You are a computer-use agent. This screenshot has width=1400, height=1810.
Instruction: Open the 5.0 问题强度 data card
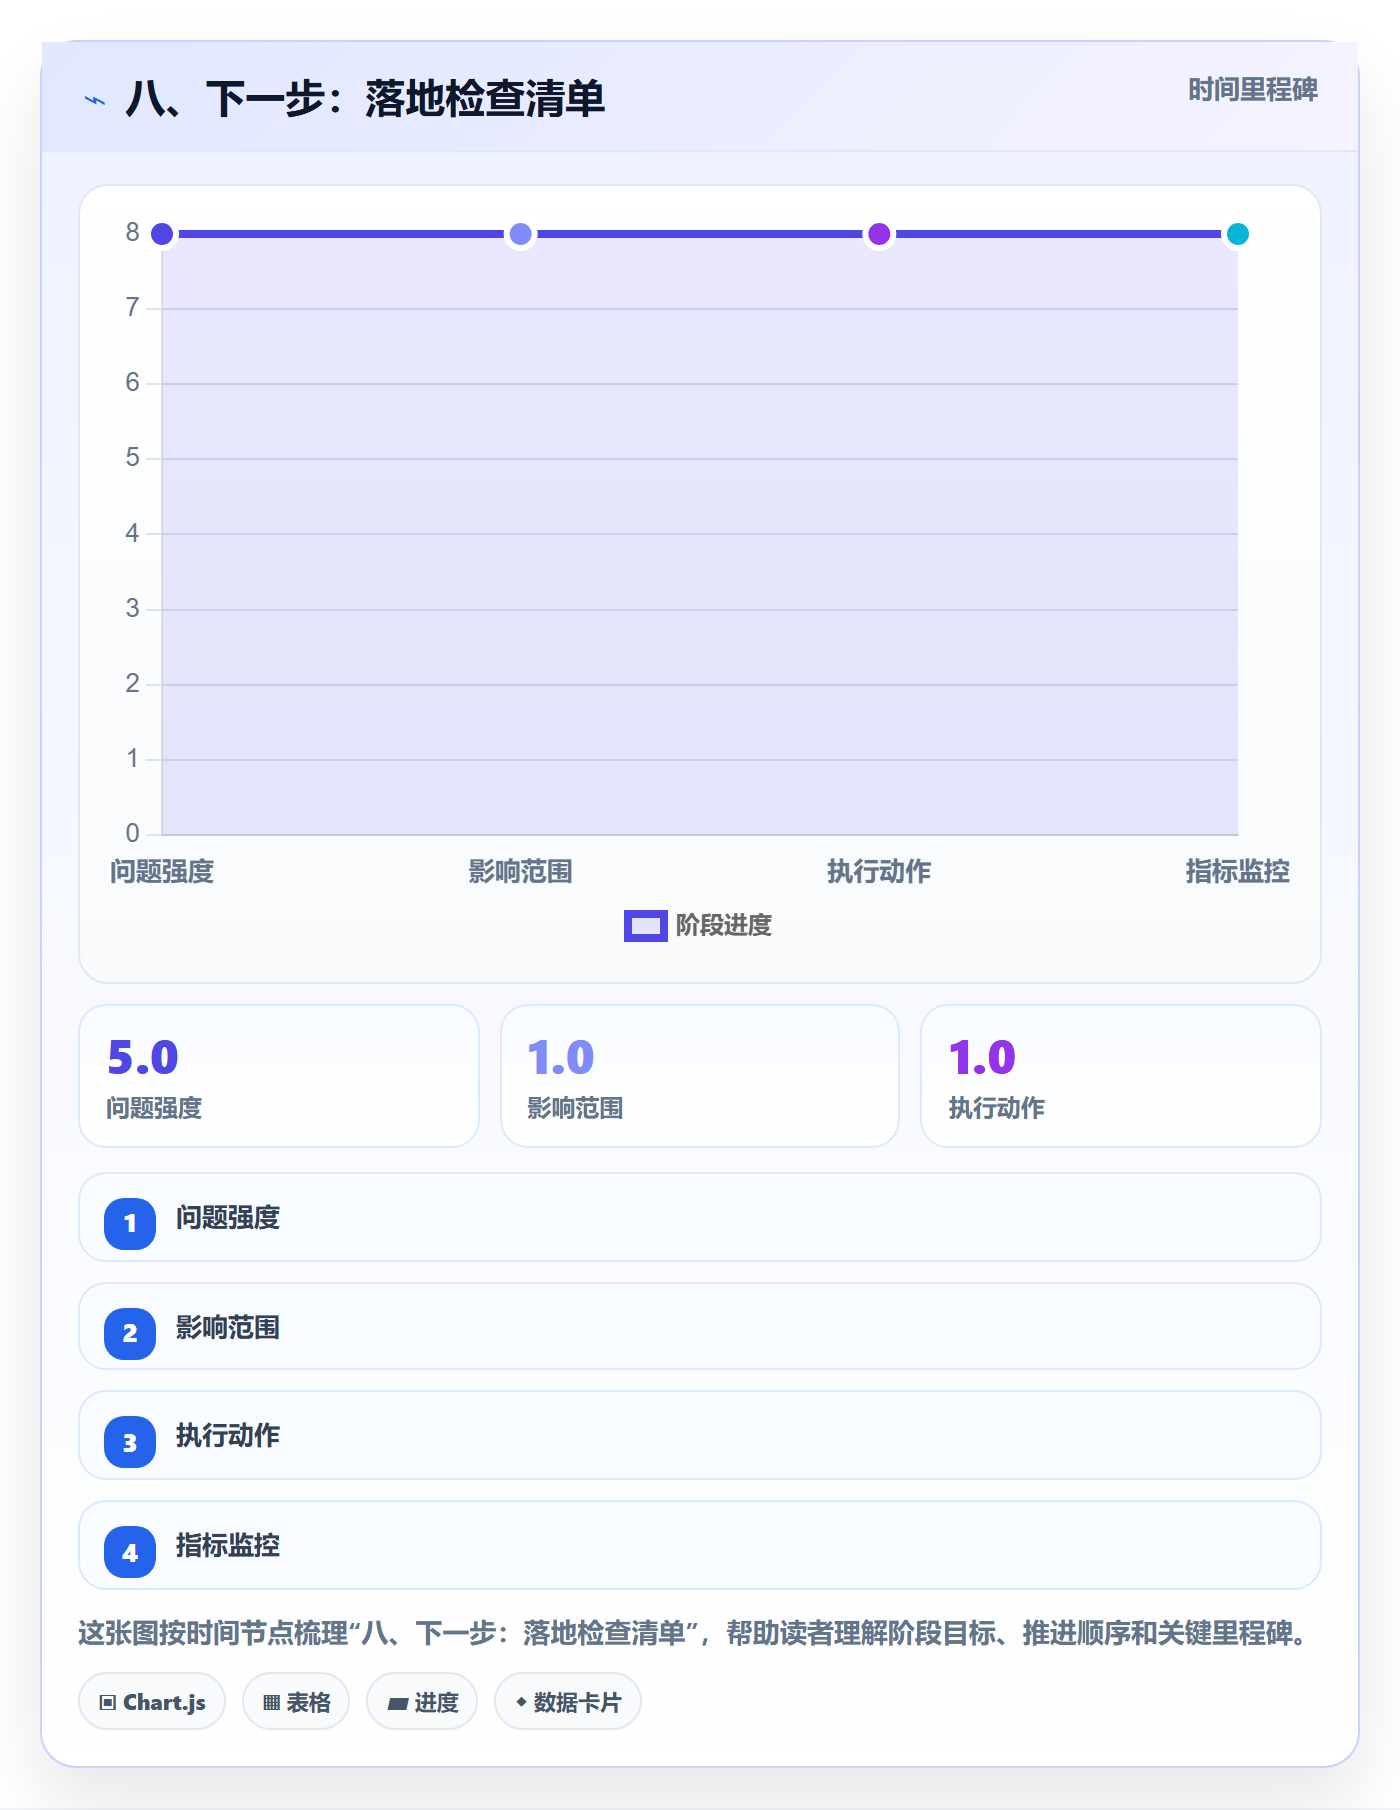(x=279, y=1076)
